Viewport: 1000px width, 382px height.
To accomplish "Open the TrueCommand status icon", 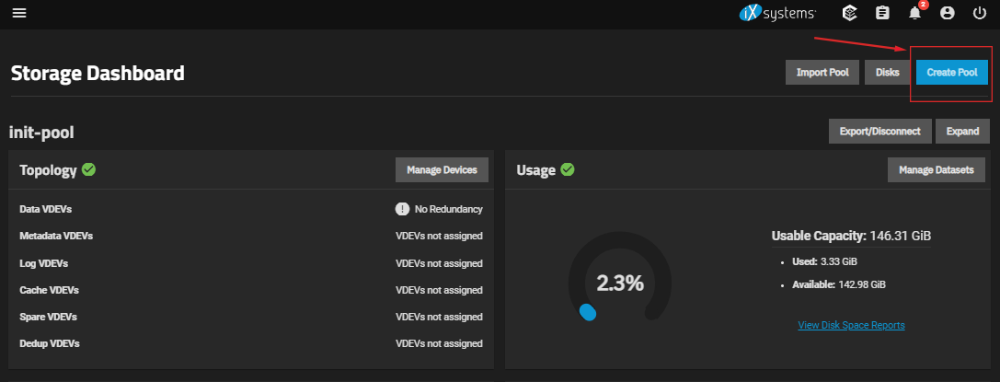I will pos(849,13).
